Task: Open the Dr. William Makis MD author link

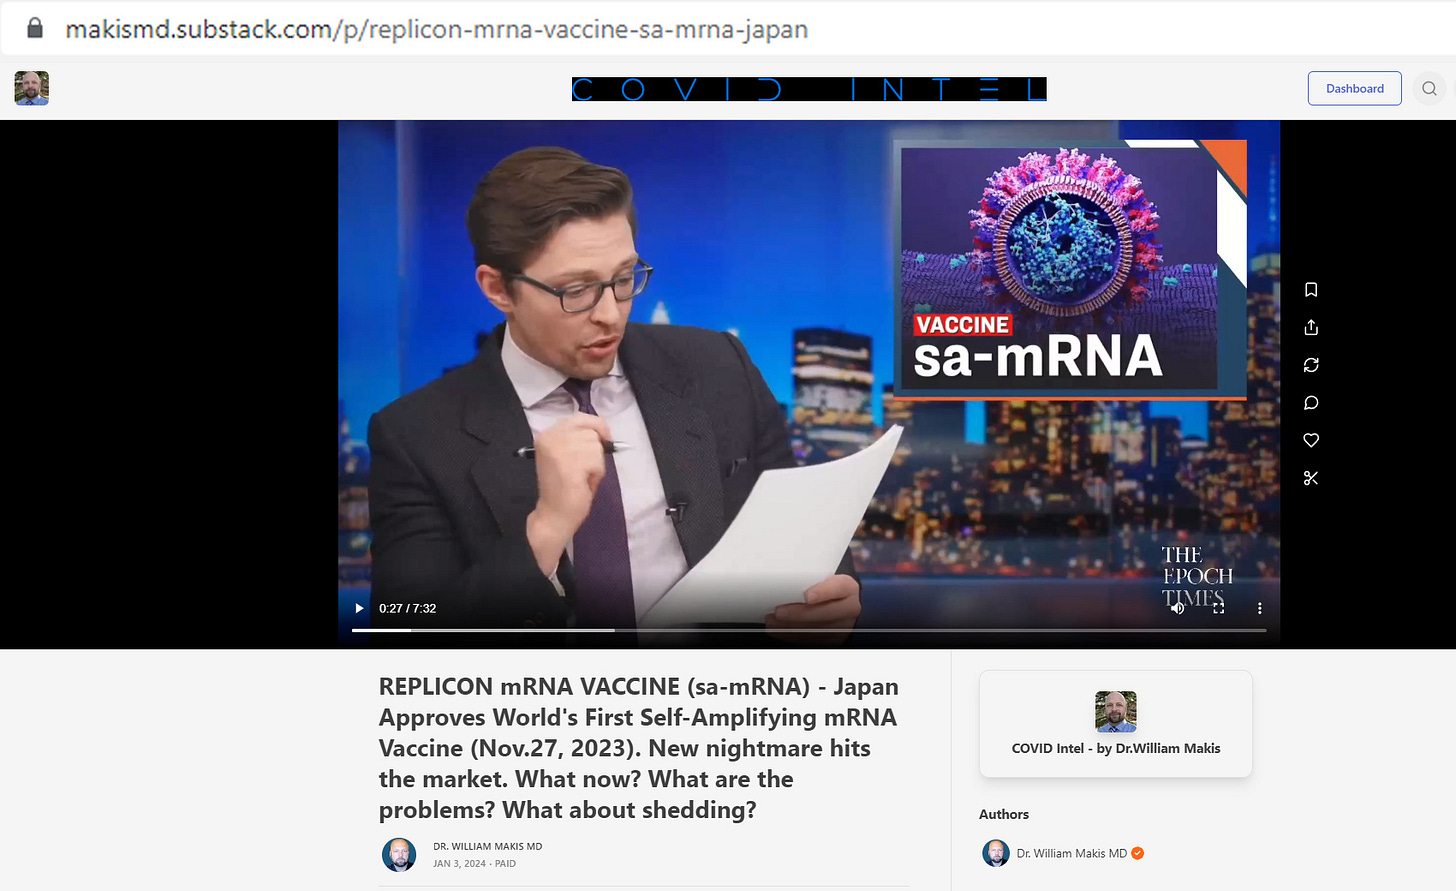Action: click(x=1071, y=853)
